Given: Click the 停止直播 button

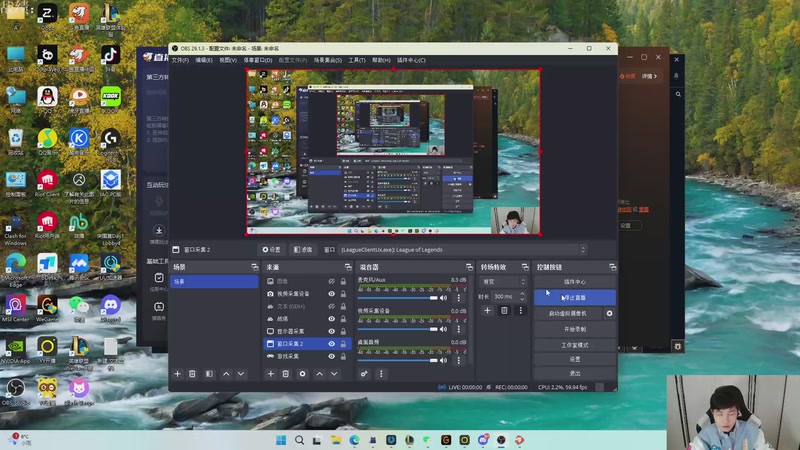Looking at the screenshot, I should pyautogui.click(x=574, y=297).
